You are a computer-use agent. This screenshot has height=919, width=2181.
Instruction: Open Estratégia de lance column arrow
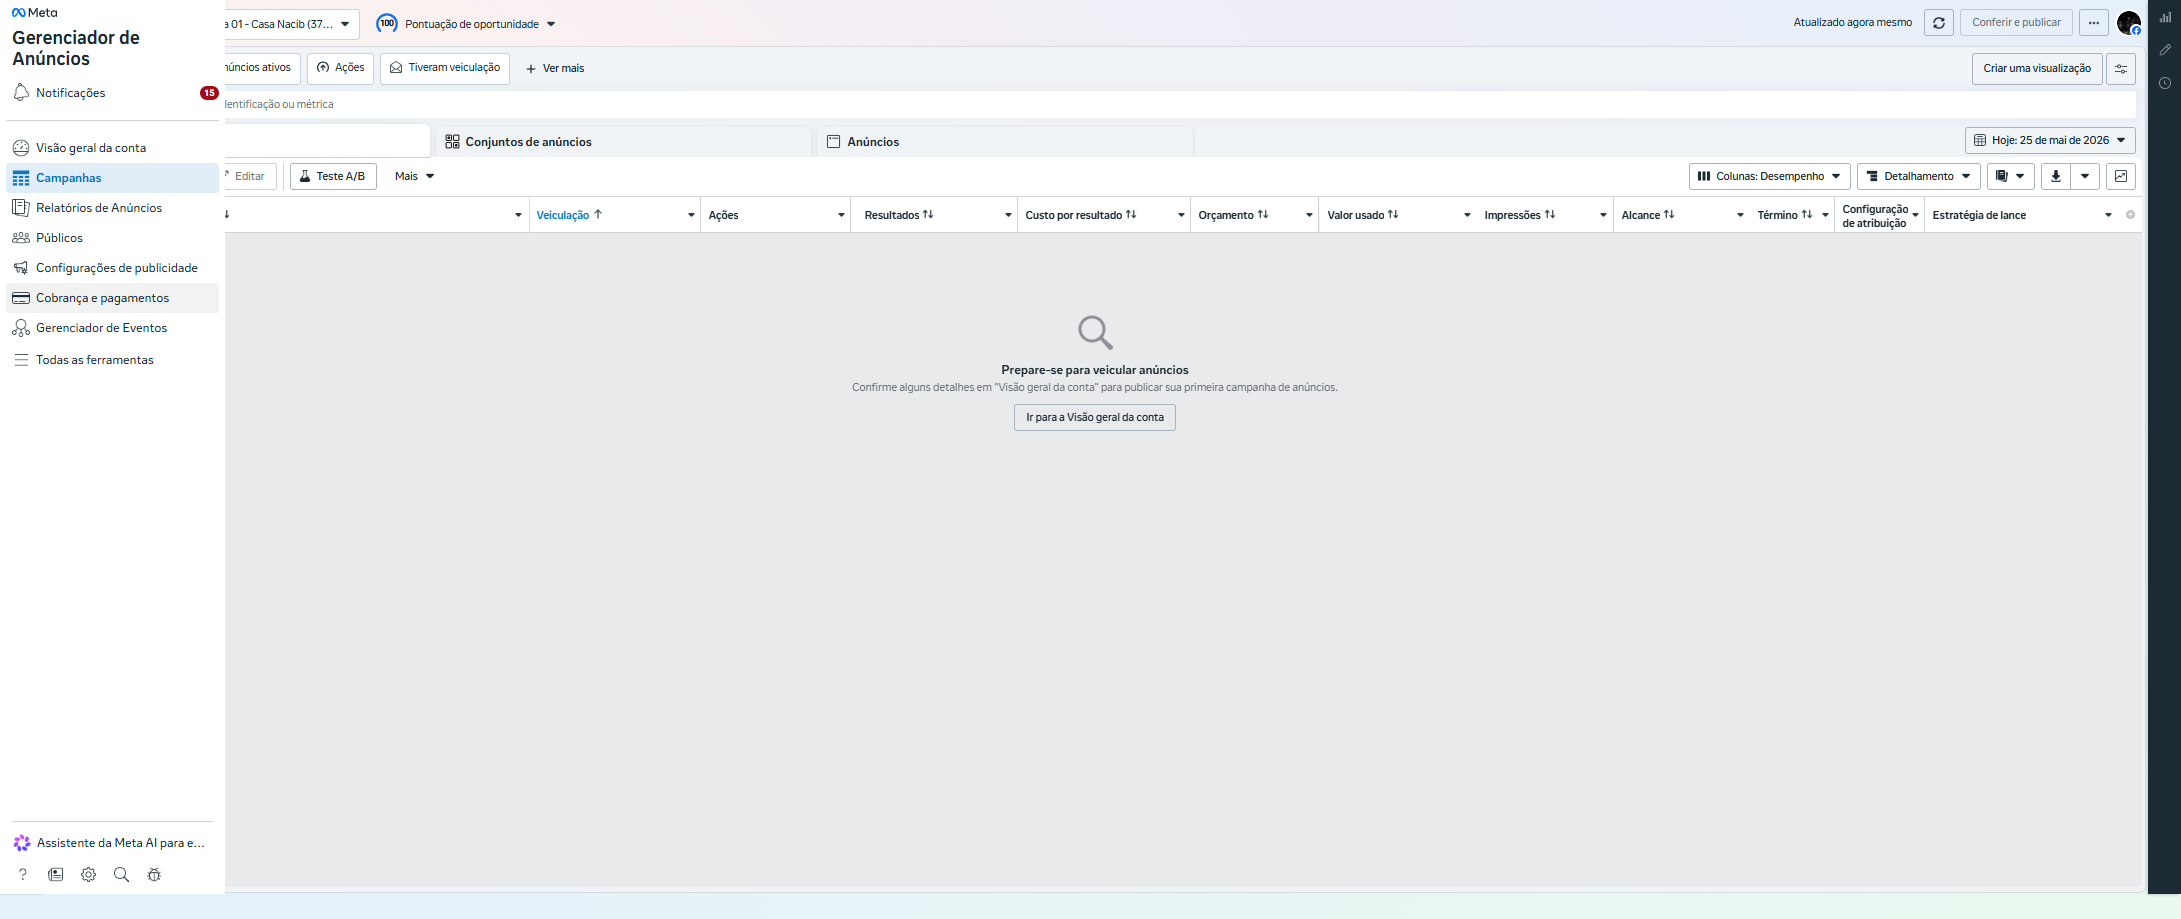click(x=2108, y=215)
